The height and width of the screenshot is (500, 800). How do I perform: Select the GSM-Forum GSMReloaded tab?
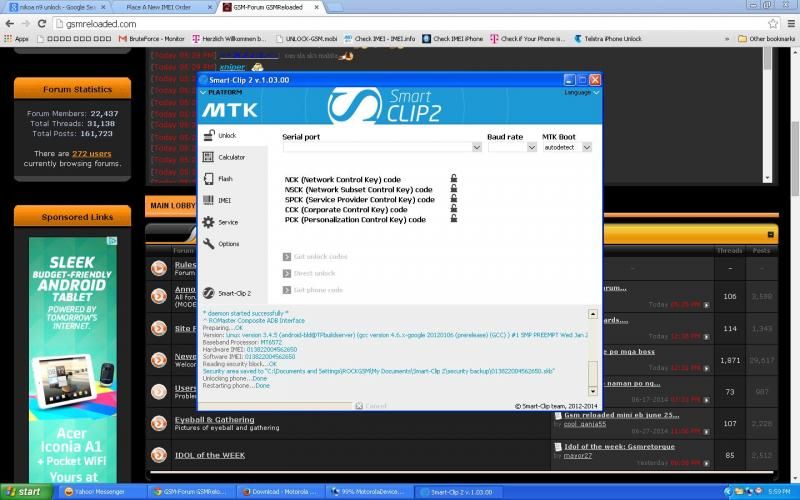270,7
